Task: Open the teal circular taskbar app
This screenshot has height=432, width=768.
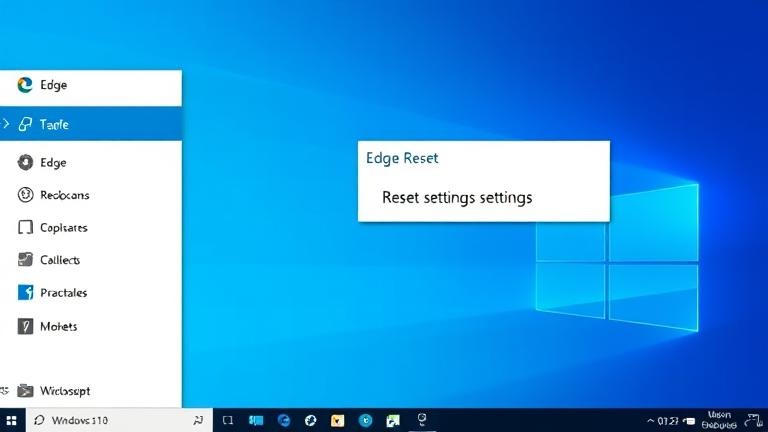Action: click(x=365, y=420)
